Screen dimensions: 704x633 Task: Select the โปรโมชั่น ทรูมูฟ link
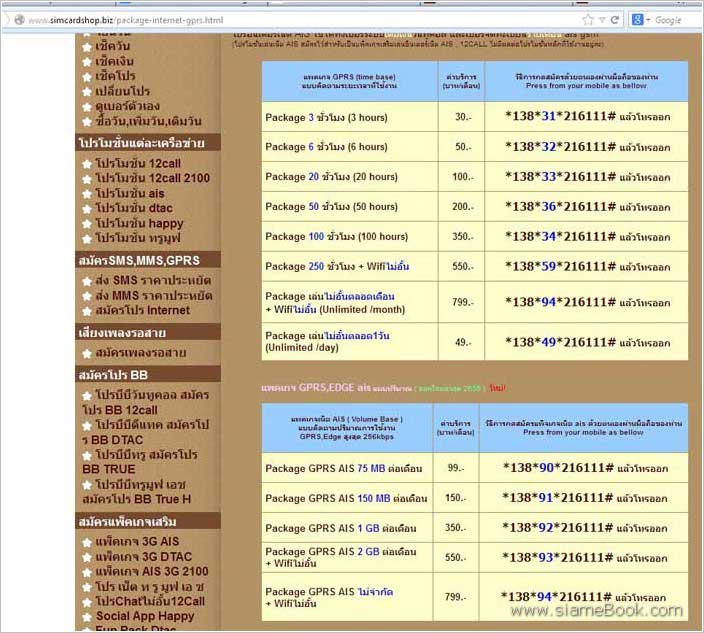[138, 238]
